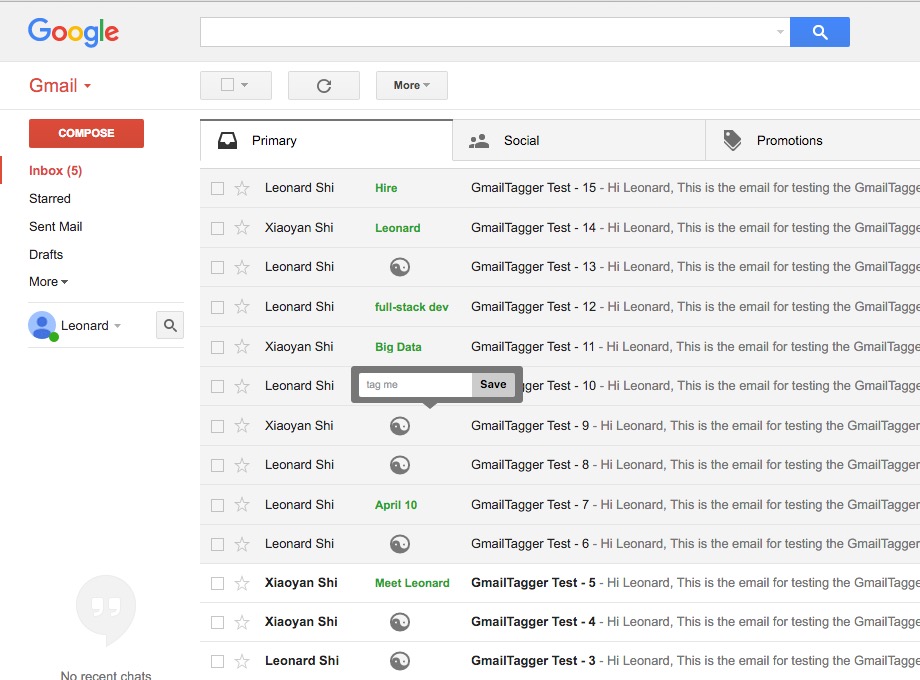Image resolution: width=920 pixels, height=680 pixels.
Task: Switch to the Social tab
Action: click(579, 141)
